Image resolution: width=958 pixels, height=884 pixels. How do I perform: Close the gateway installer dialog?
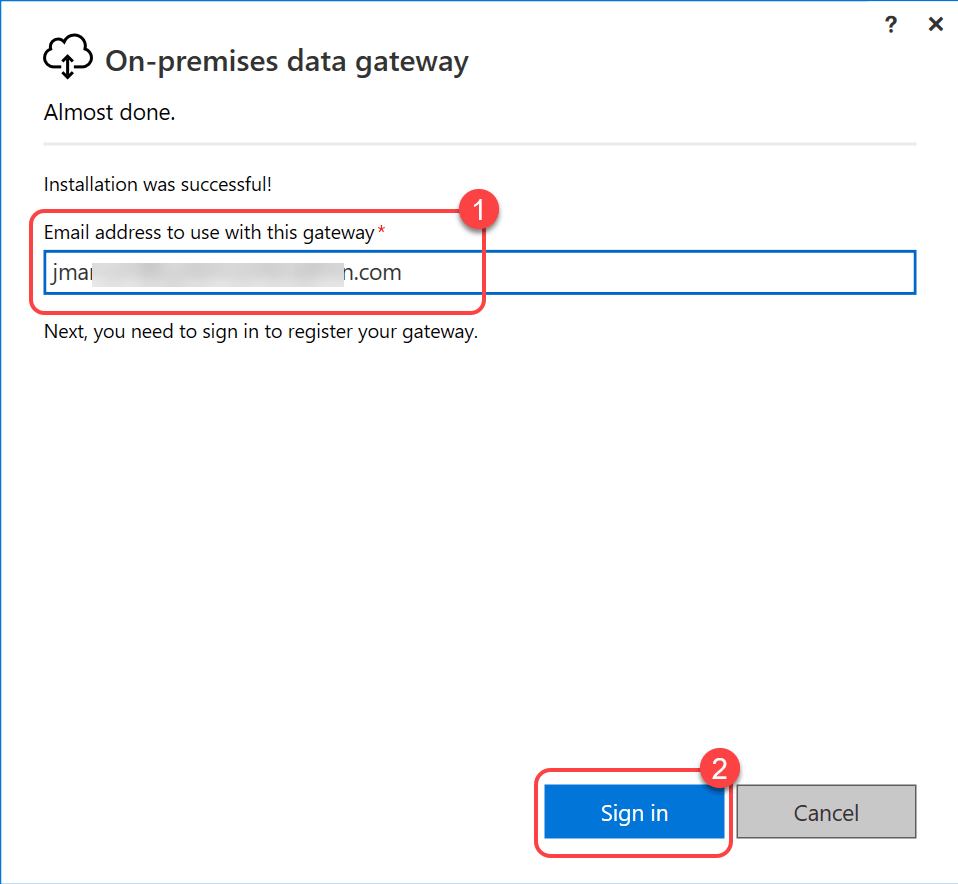click(936, 25)
